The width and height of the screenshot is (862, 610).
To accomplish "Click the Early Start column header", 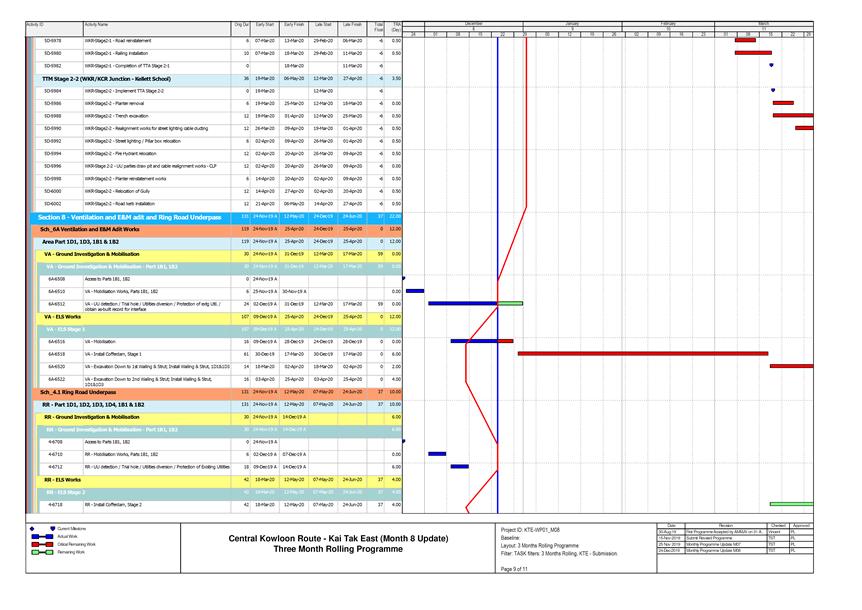I will click(x=265, y=23).
